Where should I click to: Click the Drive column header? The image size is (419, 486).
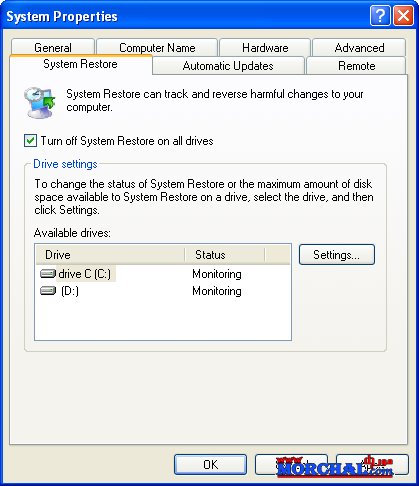[x=110, y=255]
